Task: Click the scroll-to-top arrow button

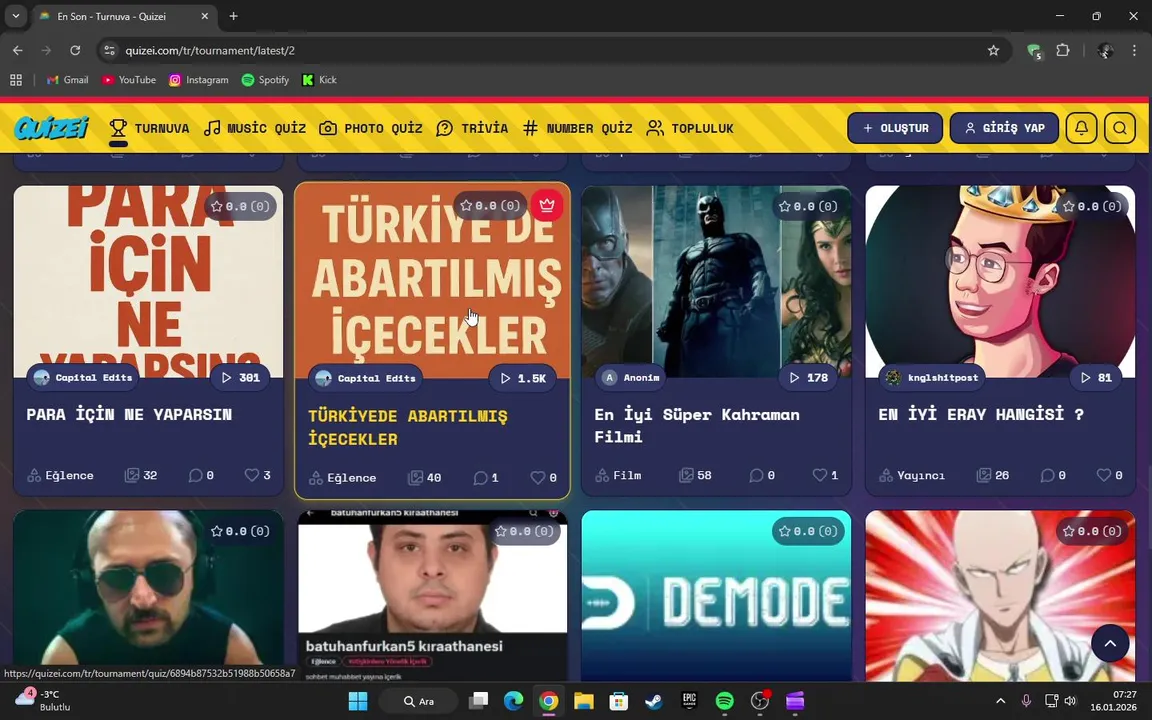Action: (1110, 644)
